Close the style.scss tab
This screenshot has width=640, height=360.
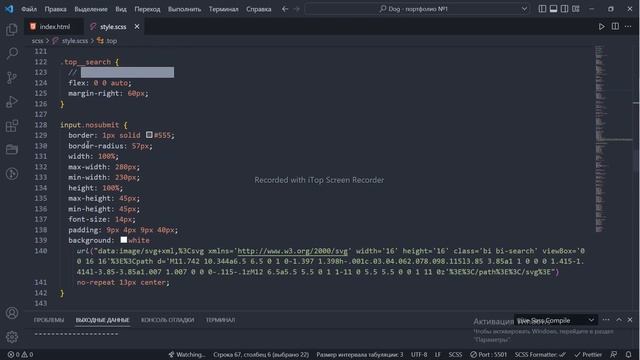coord(137,27)
